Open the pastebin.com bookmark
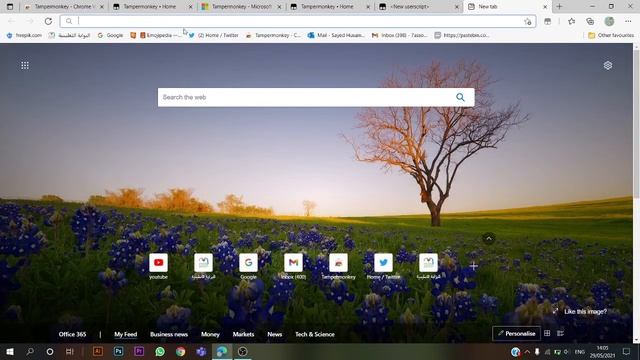 tap(462, 36)
